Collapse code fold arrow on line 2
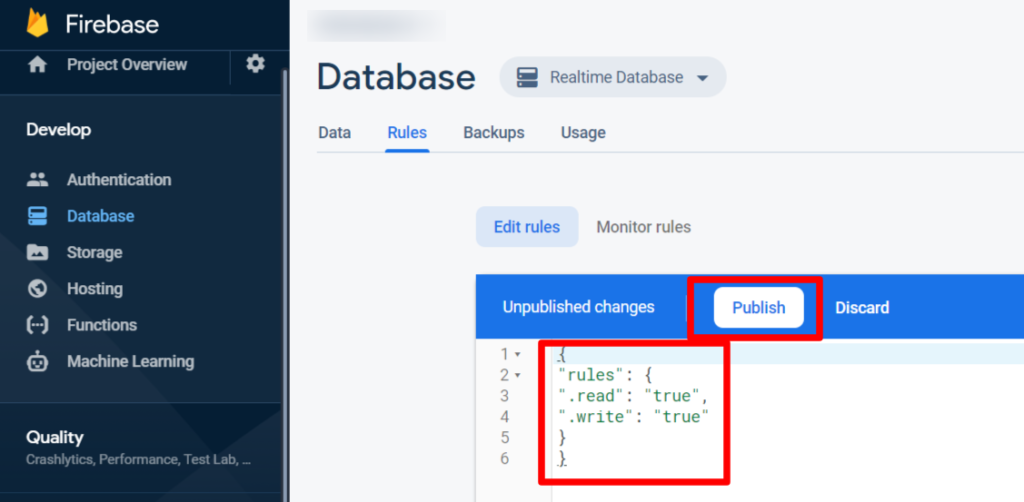This screenshot has height=502, width=1024. pos(518,375)
